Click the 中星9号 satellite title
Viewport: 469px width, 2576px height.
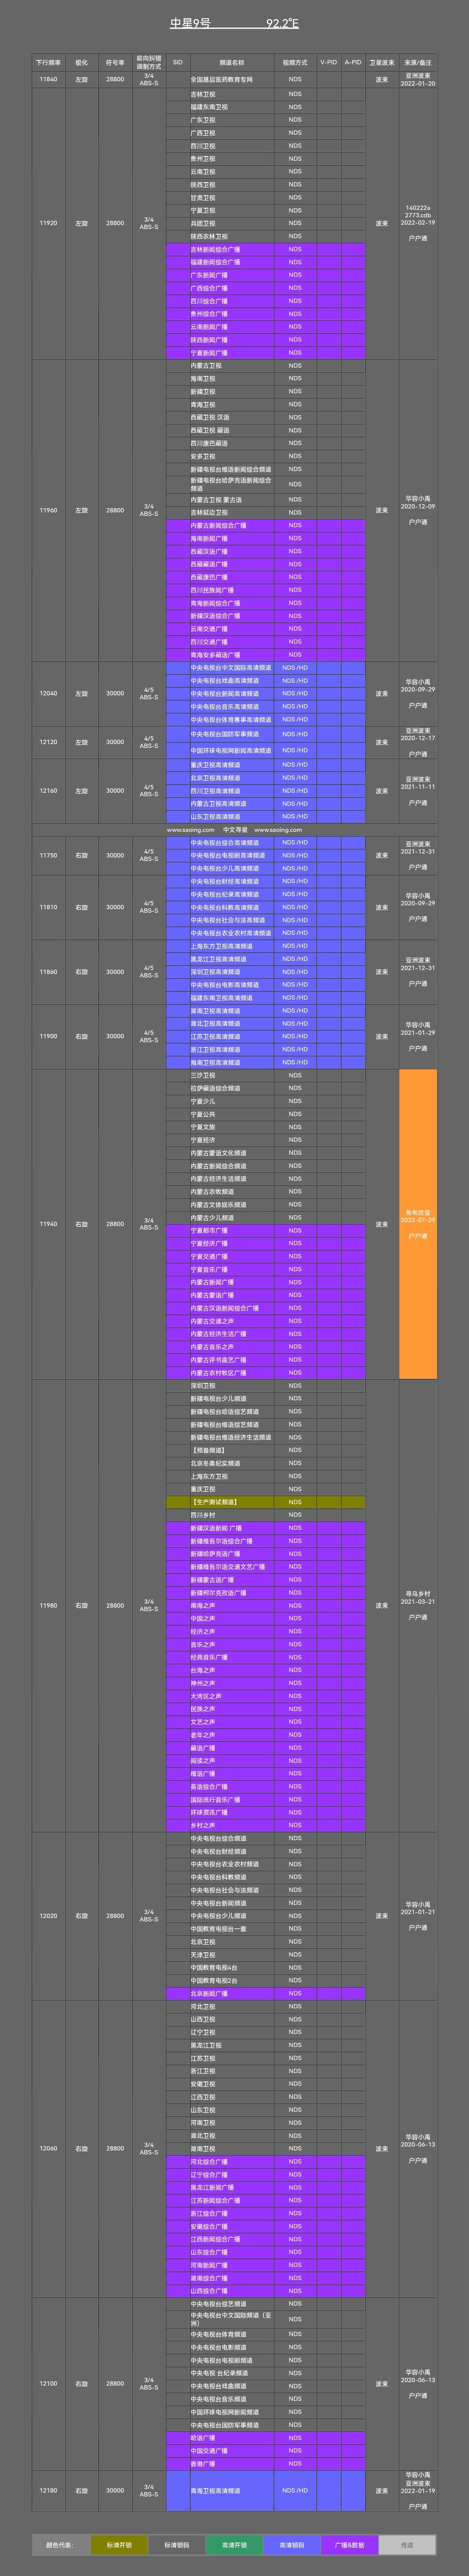[190, 23]
